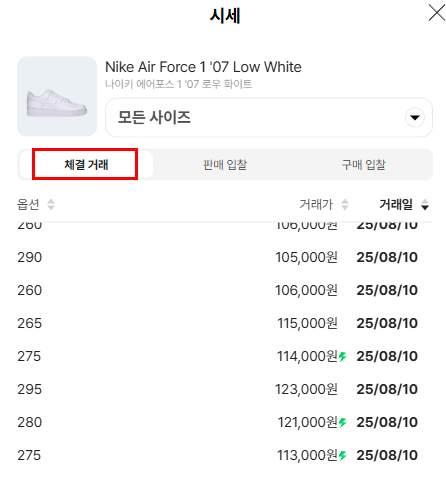Select the 265 row priced 115,000원
446x489 pixels.
click(225, 323)
